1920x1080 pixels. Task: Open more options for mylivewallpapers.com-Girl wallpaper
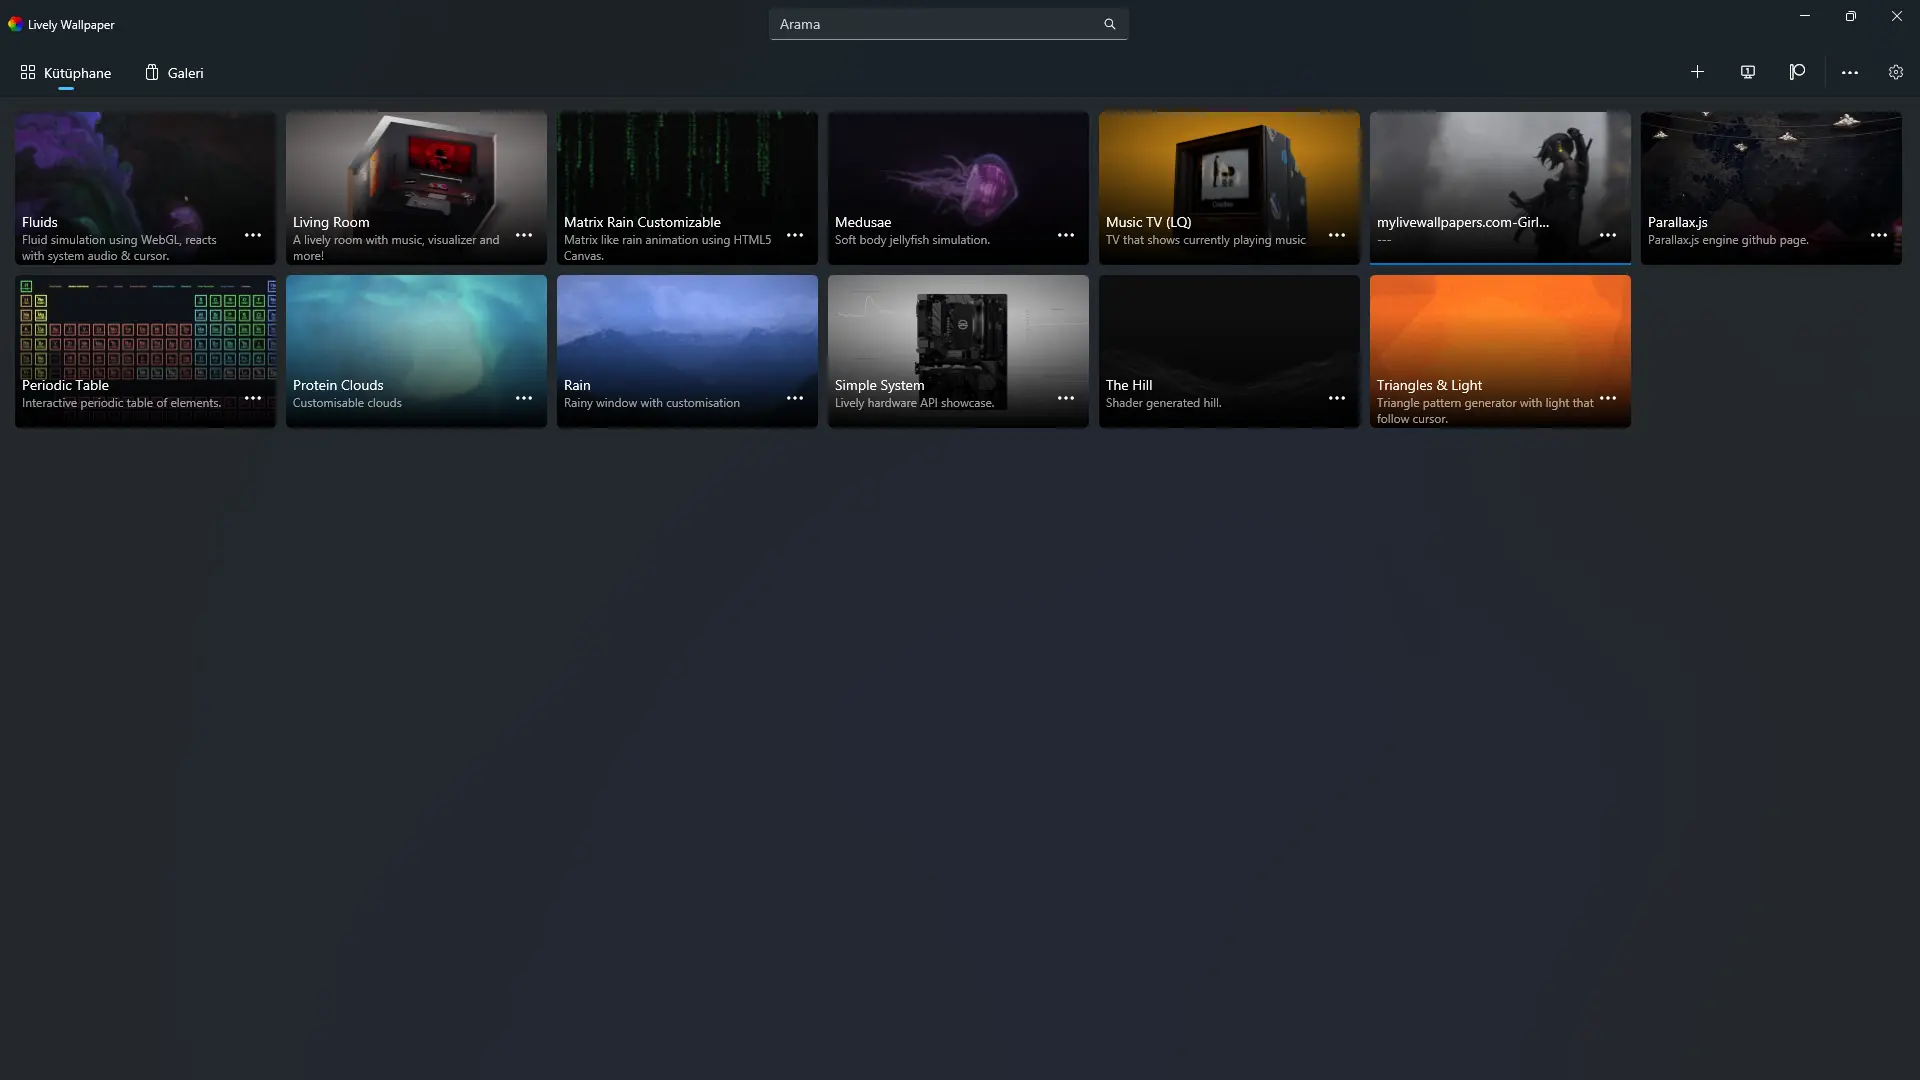click(1608, 235)
